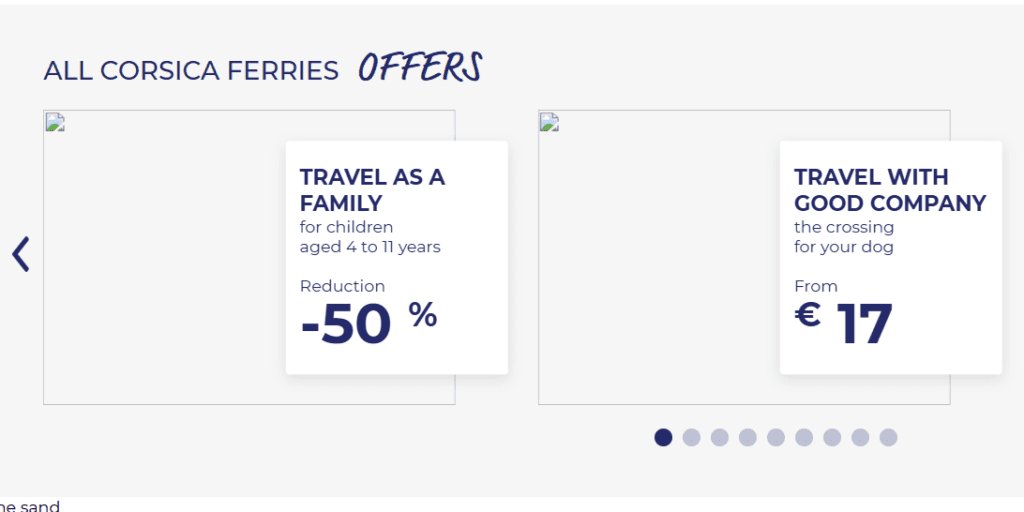The image size is (1024, 512).
Task: Select the second carousel pagination dot
Action: click(x=691, y=437)
